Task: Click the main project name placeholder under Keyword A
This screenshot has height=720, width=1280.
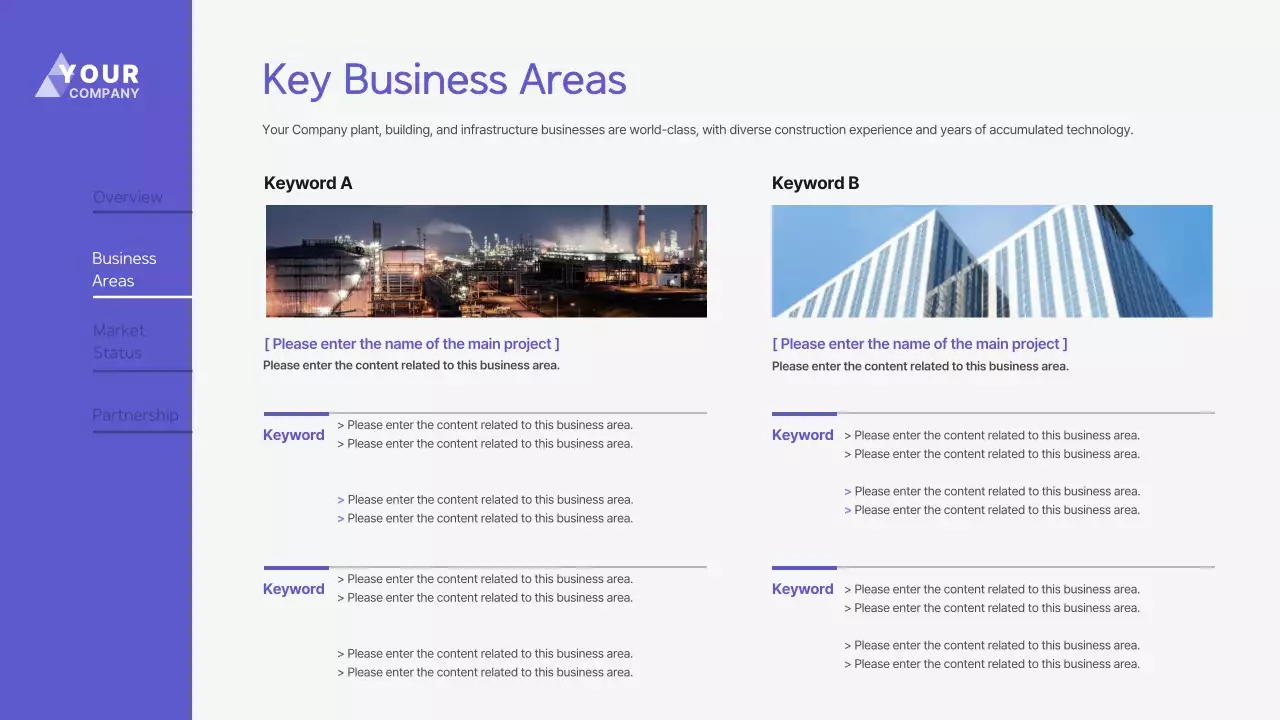Action: pyautogui.click(x=411, y=343)
